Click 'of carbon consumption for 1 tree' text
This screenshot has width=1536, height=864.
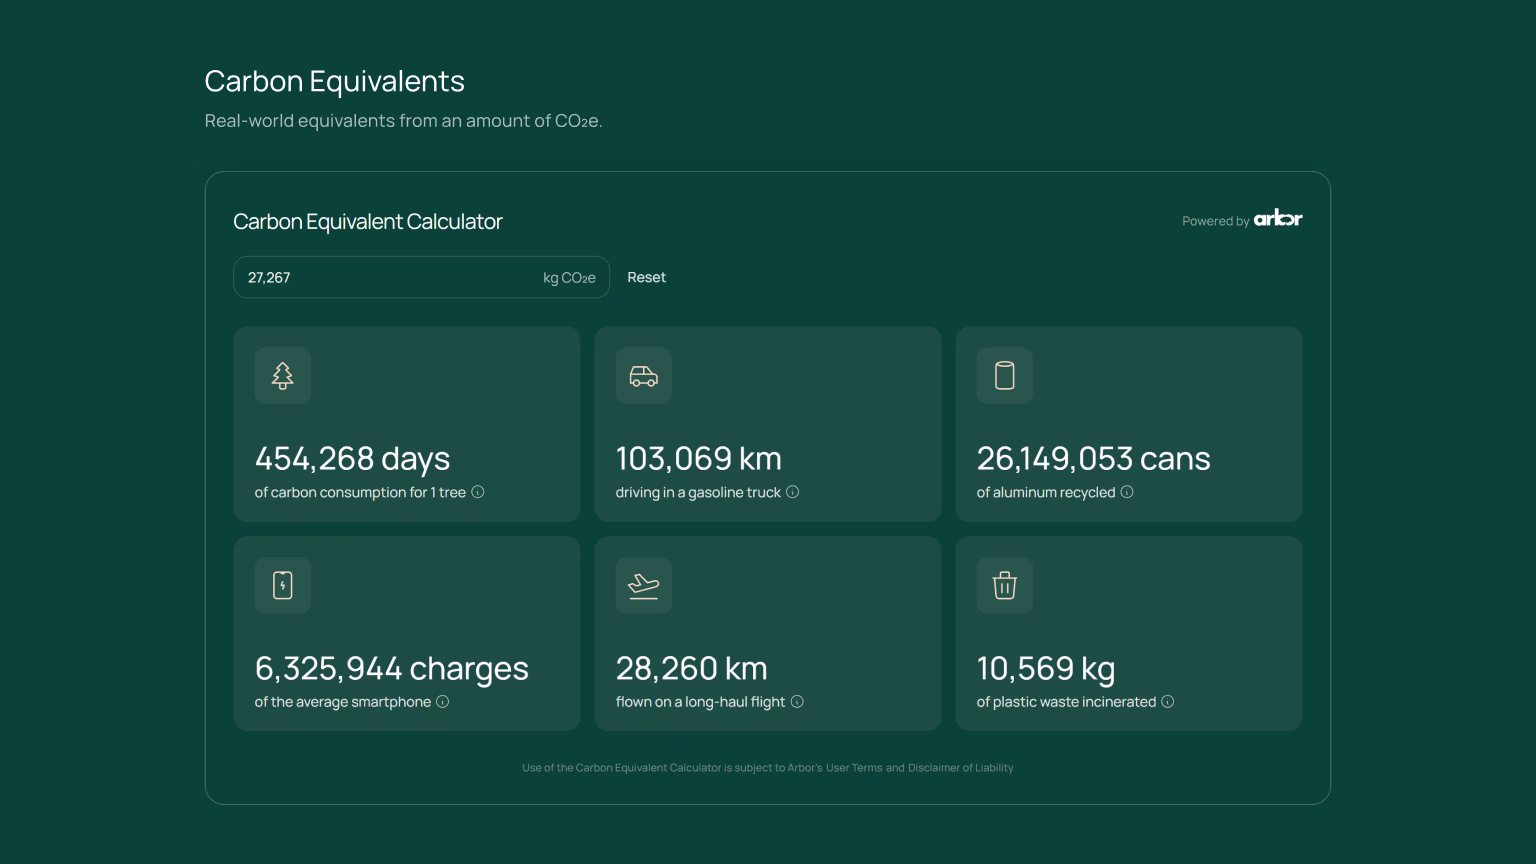coord(360,492)
